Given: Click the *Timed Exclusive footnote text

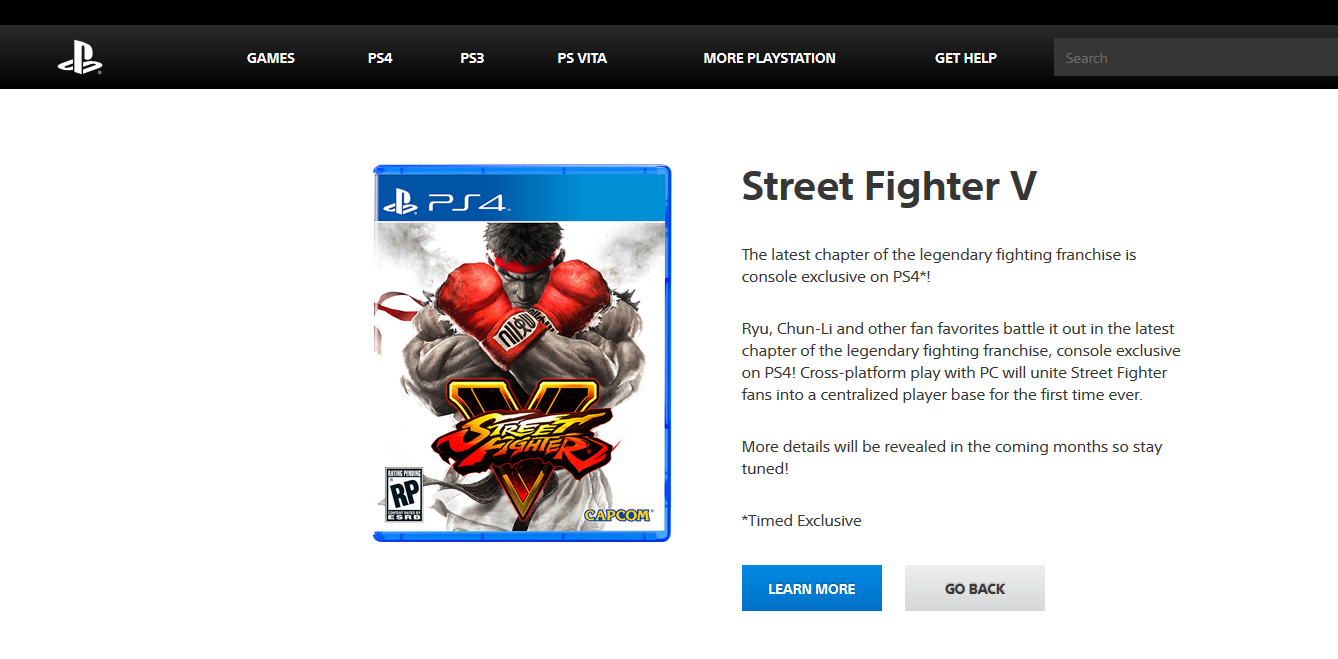Looking at the screenshot, I should coord(801,520).
